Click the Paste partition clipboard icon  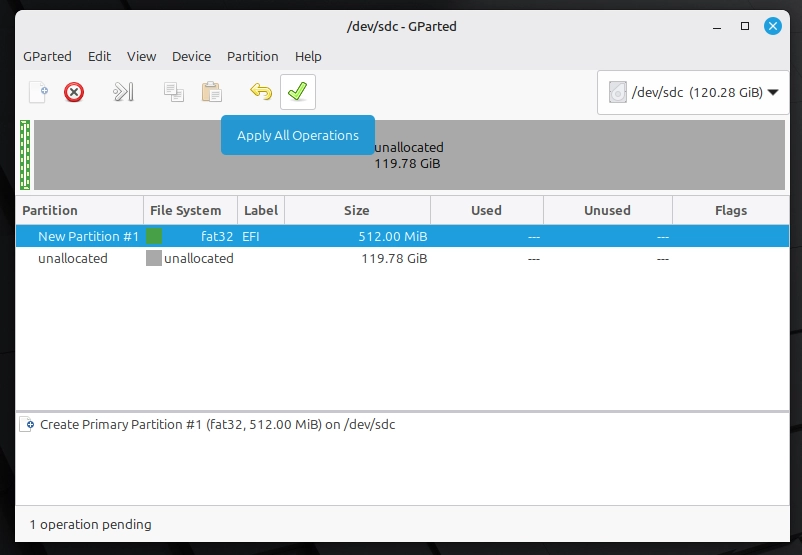(212, 92)
